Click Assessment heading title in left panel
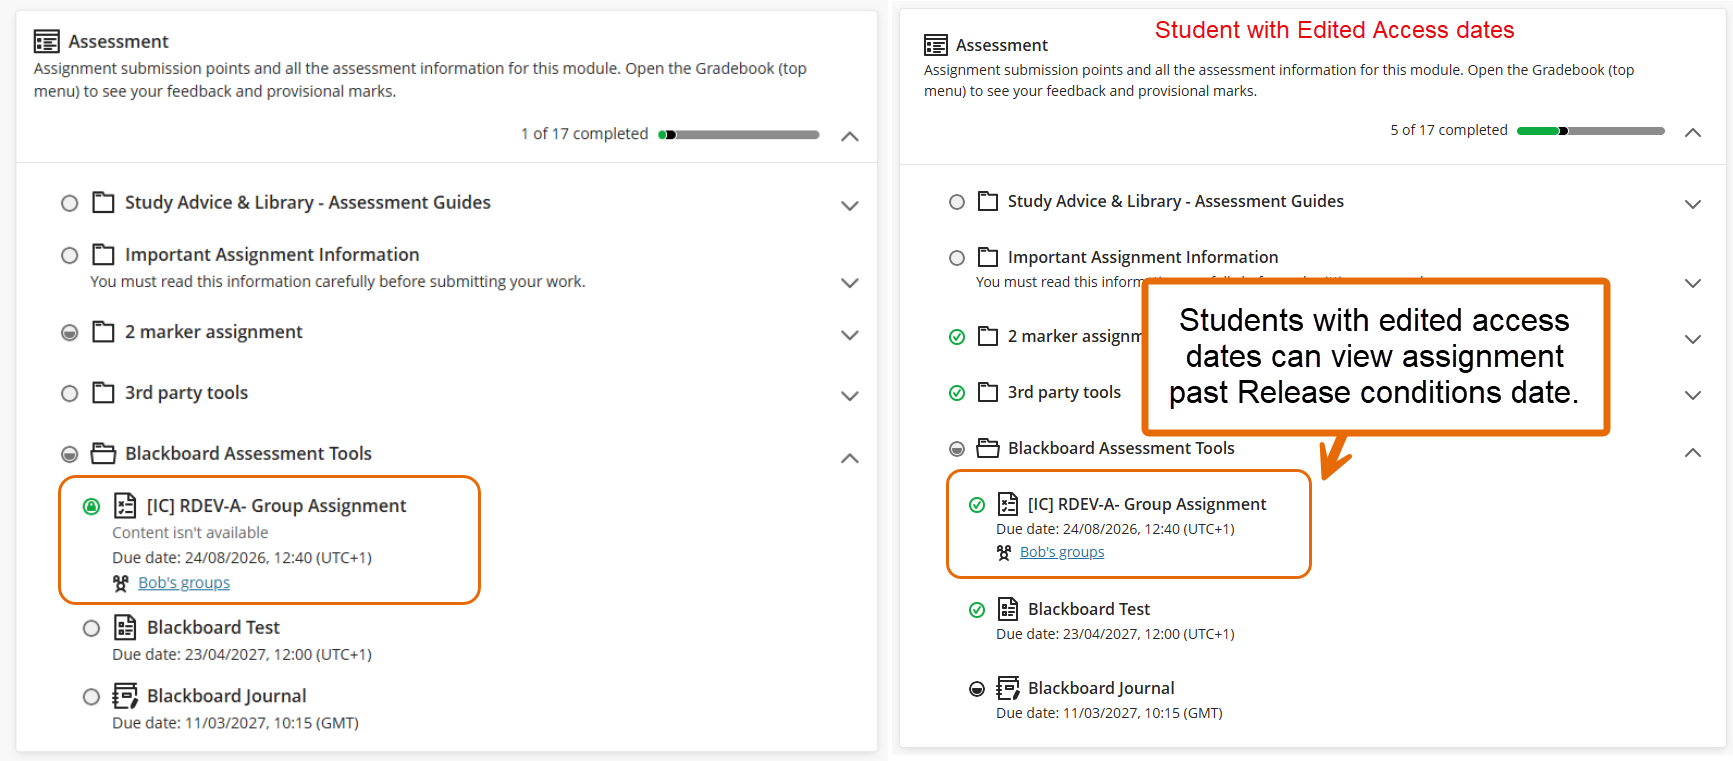The image size is (1733, 761). [118, 41]
